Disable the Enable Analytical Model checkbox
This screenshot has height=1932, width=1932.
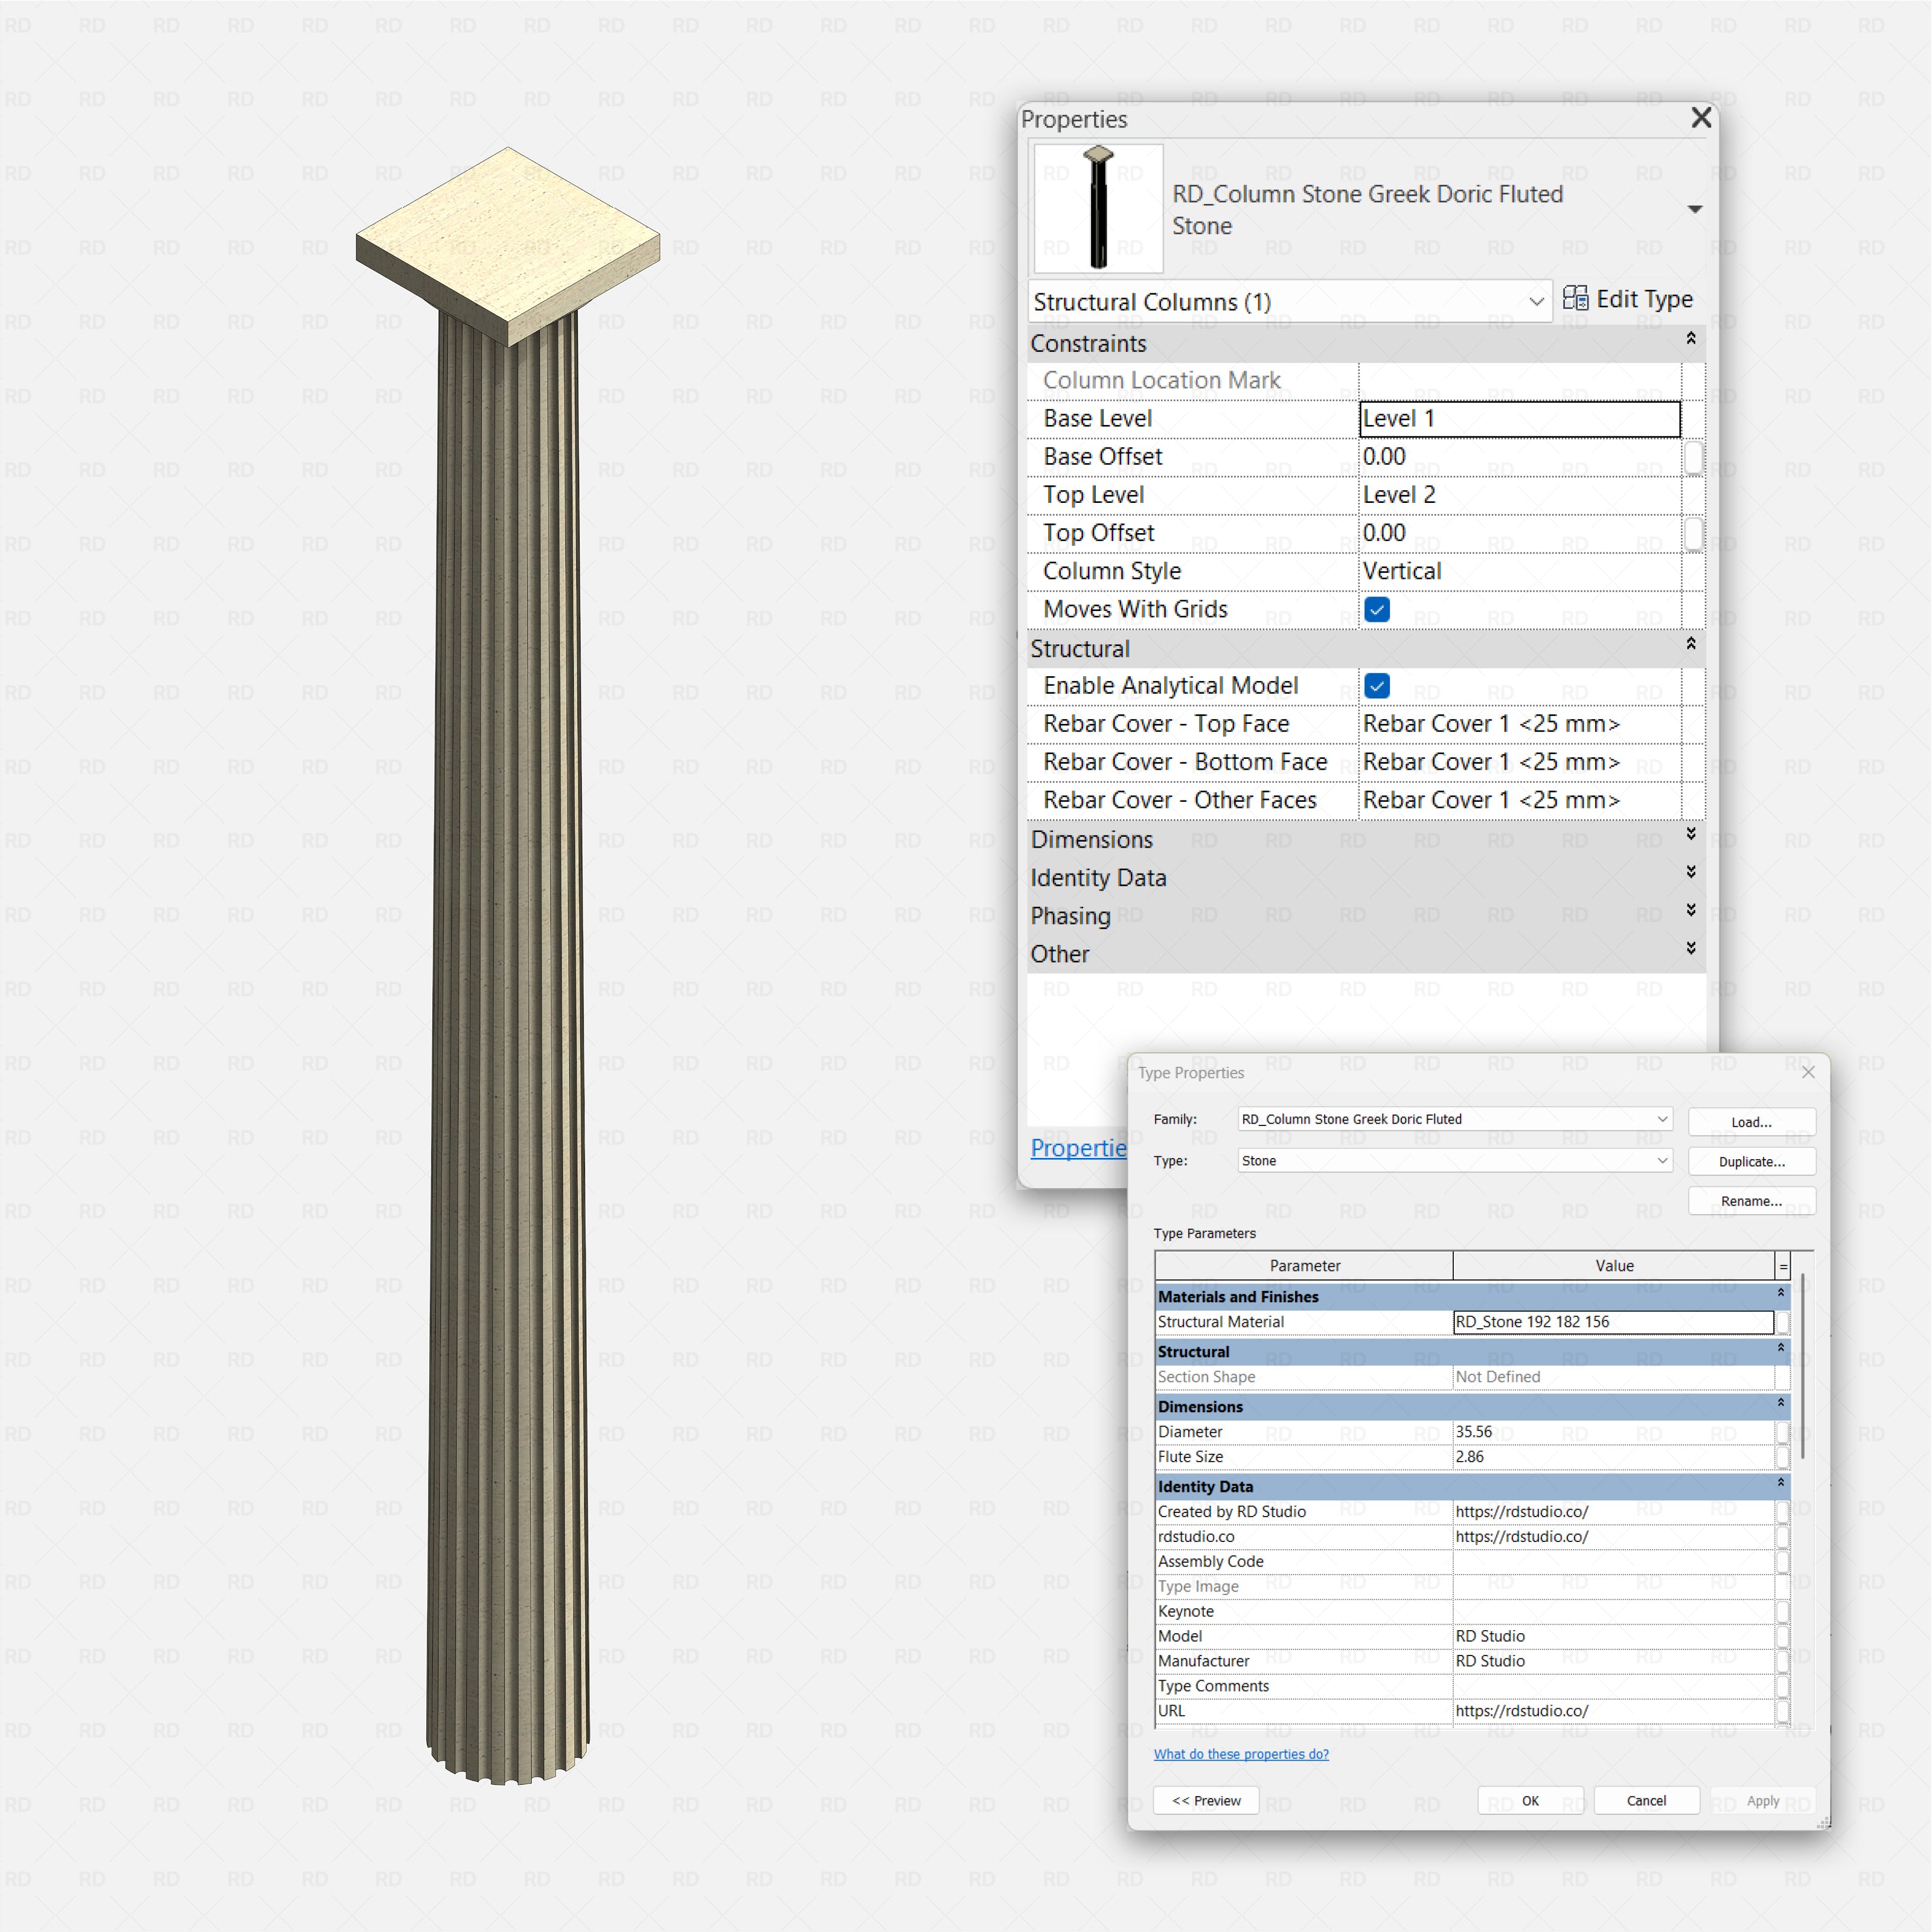coord(1377,686)
